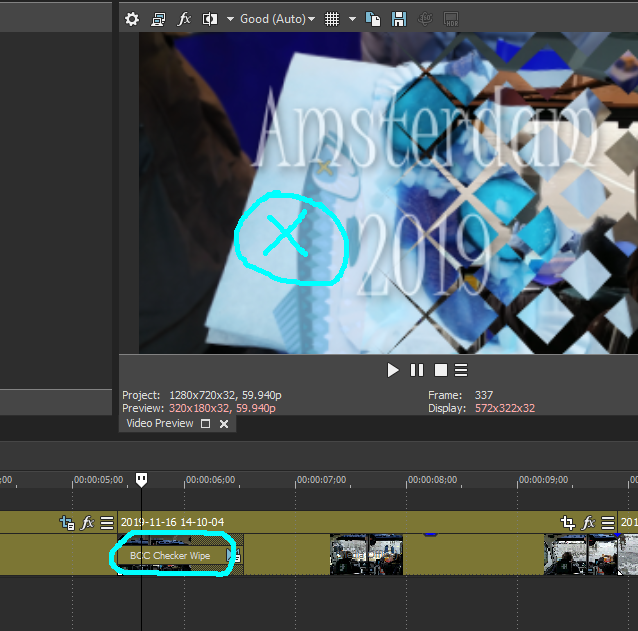Close the Video Preview tab
The image size is (638, 631).
click(224, 424)
